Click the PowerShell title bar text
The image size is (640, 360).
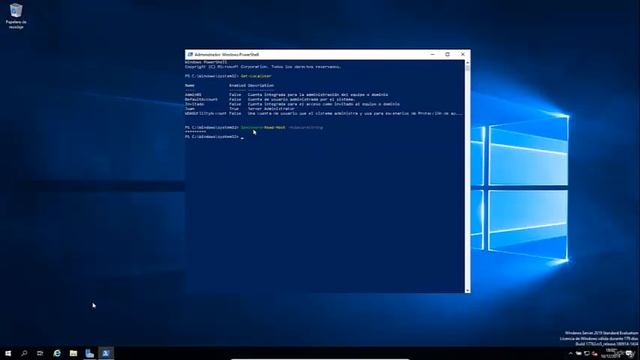click(227, 54)
